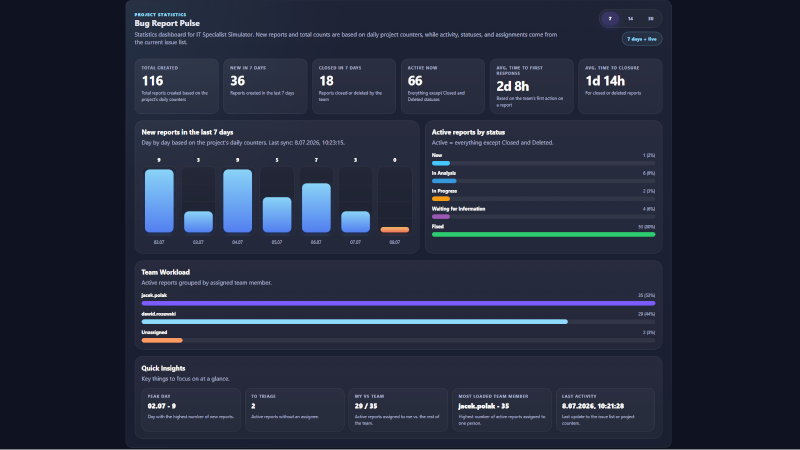Click the Avg. Time to Closure card
The image size is (800, 450).
620,86
